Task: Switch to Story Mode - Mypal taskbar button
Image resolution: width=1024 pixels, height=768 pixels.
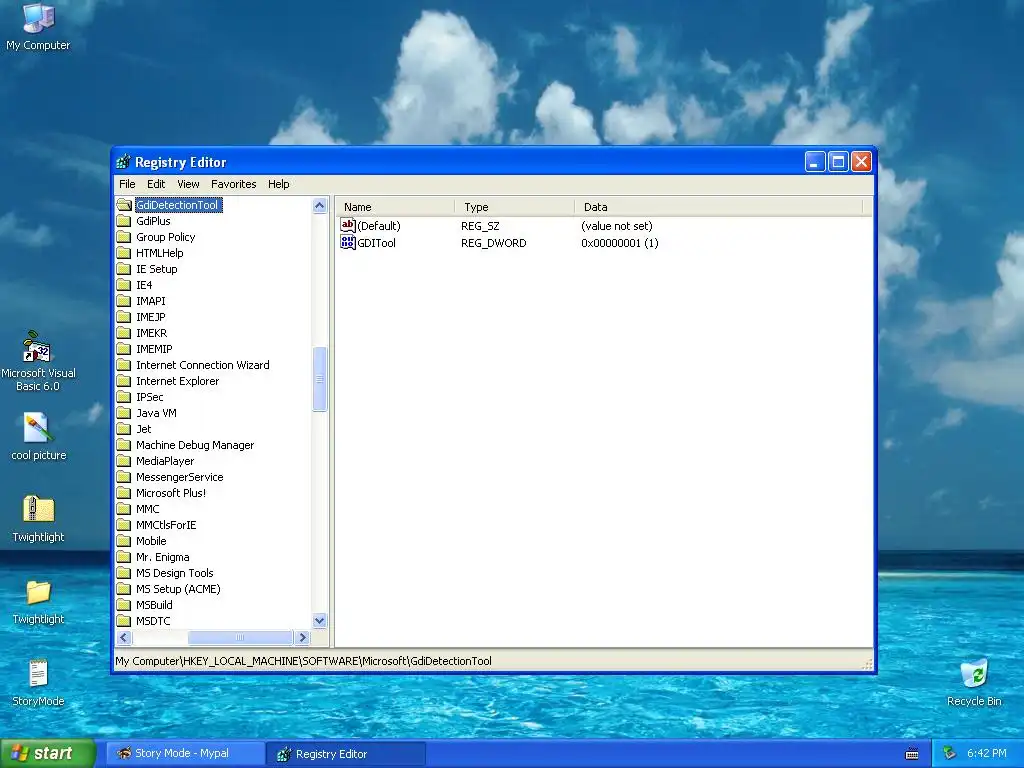Action: 184,754
